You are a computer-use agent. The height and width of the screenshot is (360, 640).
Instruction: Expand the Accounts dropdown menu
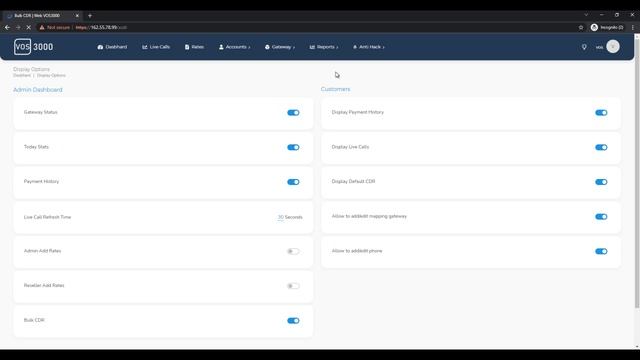coord(235,47)
